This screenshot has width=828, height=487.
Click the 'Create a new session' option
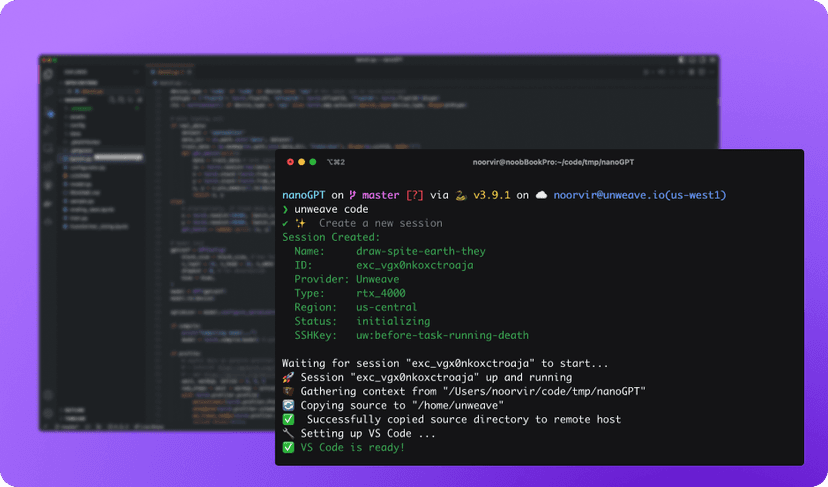[381, 223]
